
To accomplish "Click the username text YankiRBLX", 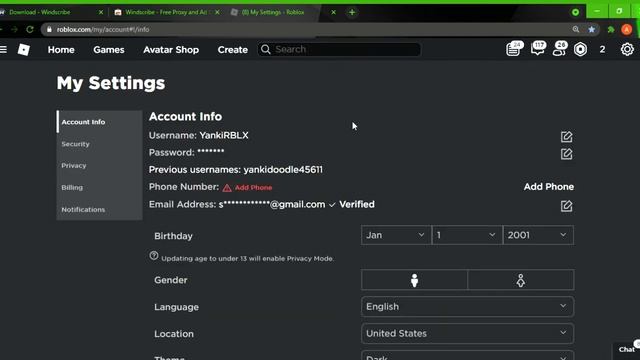I will 224,135.
